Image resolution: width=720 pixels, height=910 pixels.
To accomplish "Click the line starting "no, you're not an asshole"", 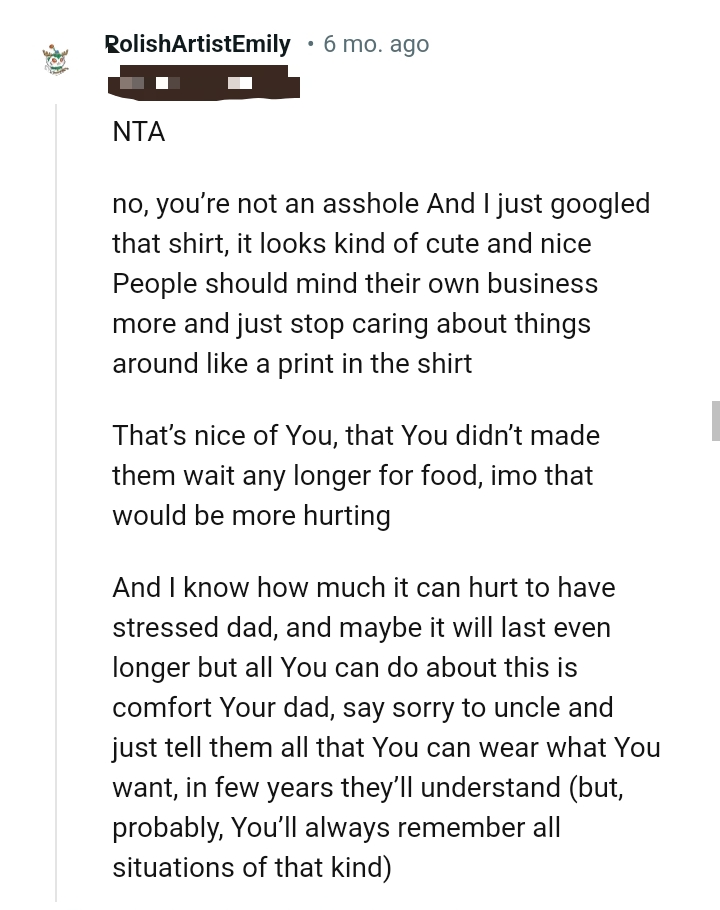I will tap(381, 204).
